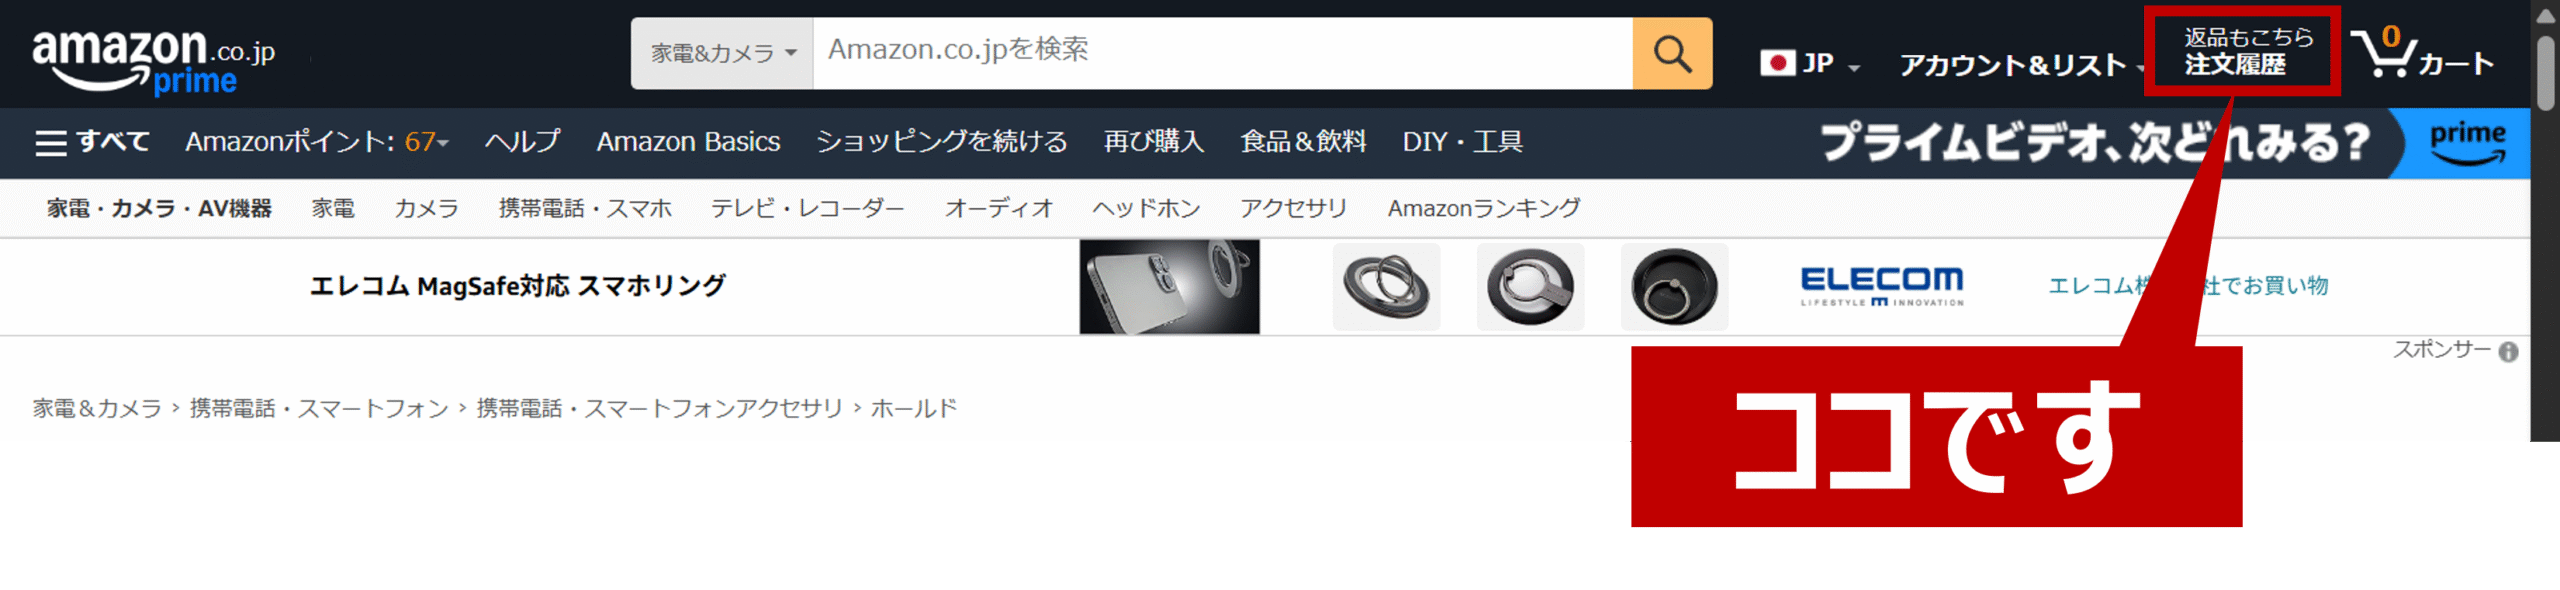Expand the 家電&カメラ search category dropdown
Screen dimensions: 2560x590
coord(723,53)
